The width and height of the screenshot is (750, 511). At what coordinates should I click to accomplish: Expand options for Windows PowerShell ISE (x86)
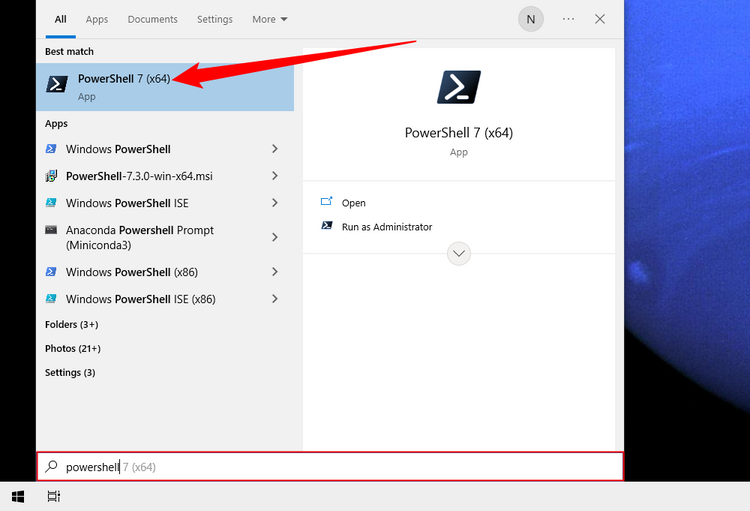[275, 299]
